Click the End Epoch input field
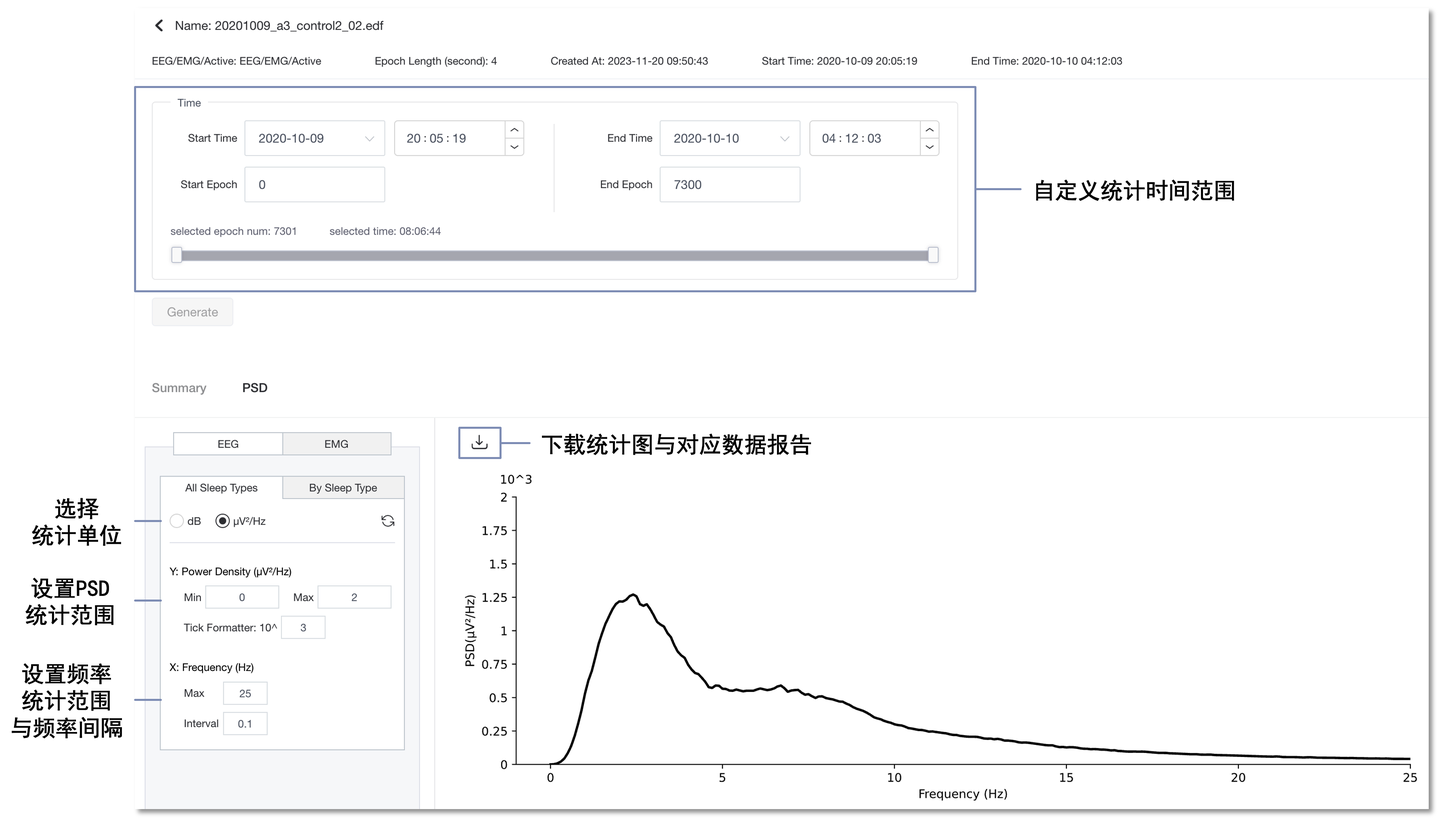 729,184
